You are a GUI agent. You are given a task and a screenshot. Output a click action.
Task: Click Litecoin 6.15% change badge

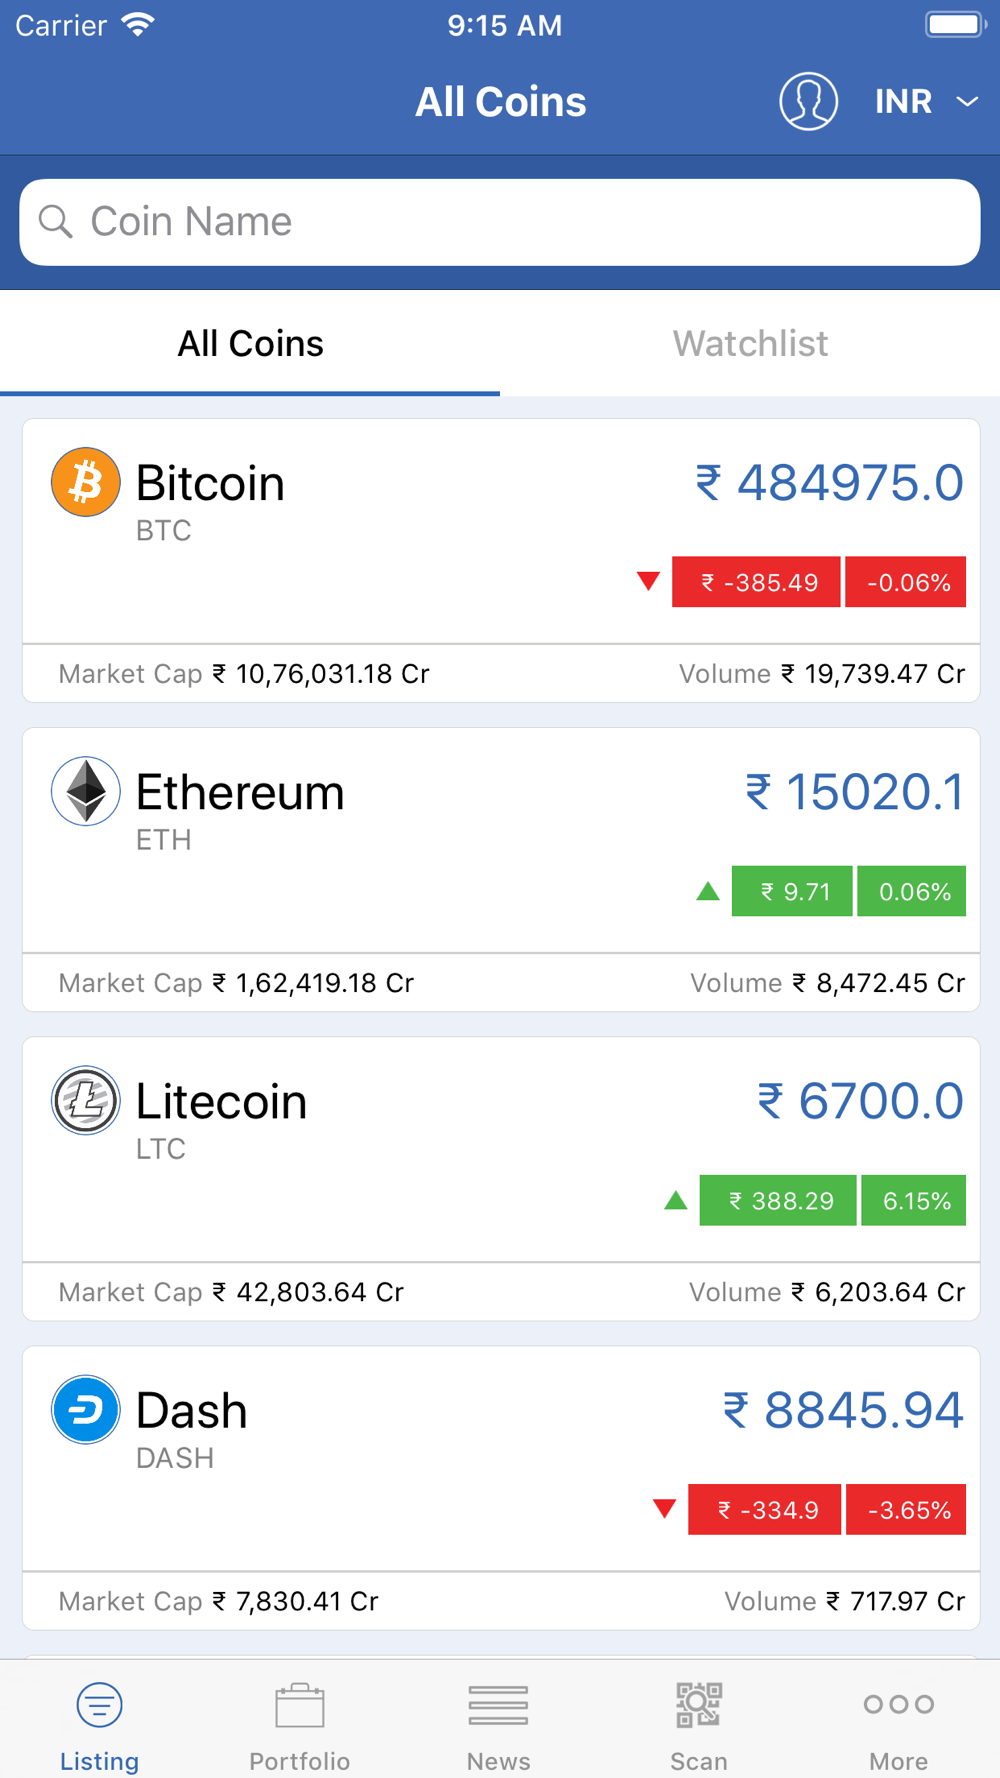[913, 1200]
